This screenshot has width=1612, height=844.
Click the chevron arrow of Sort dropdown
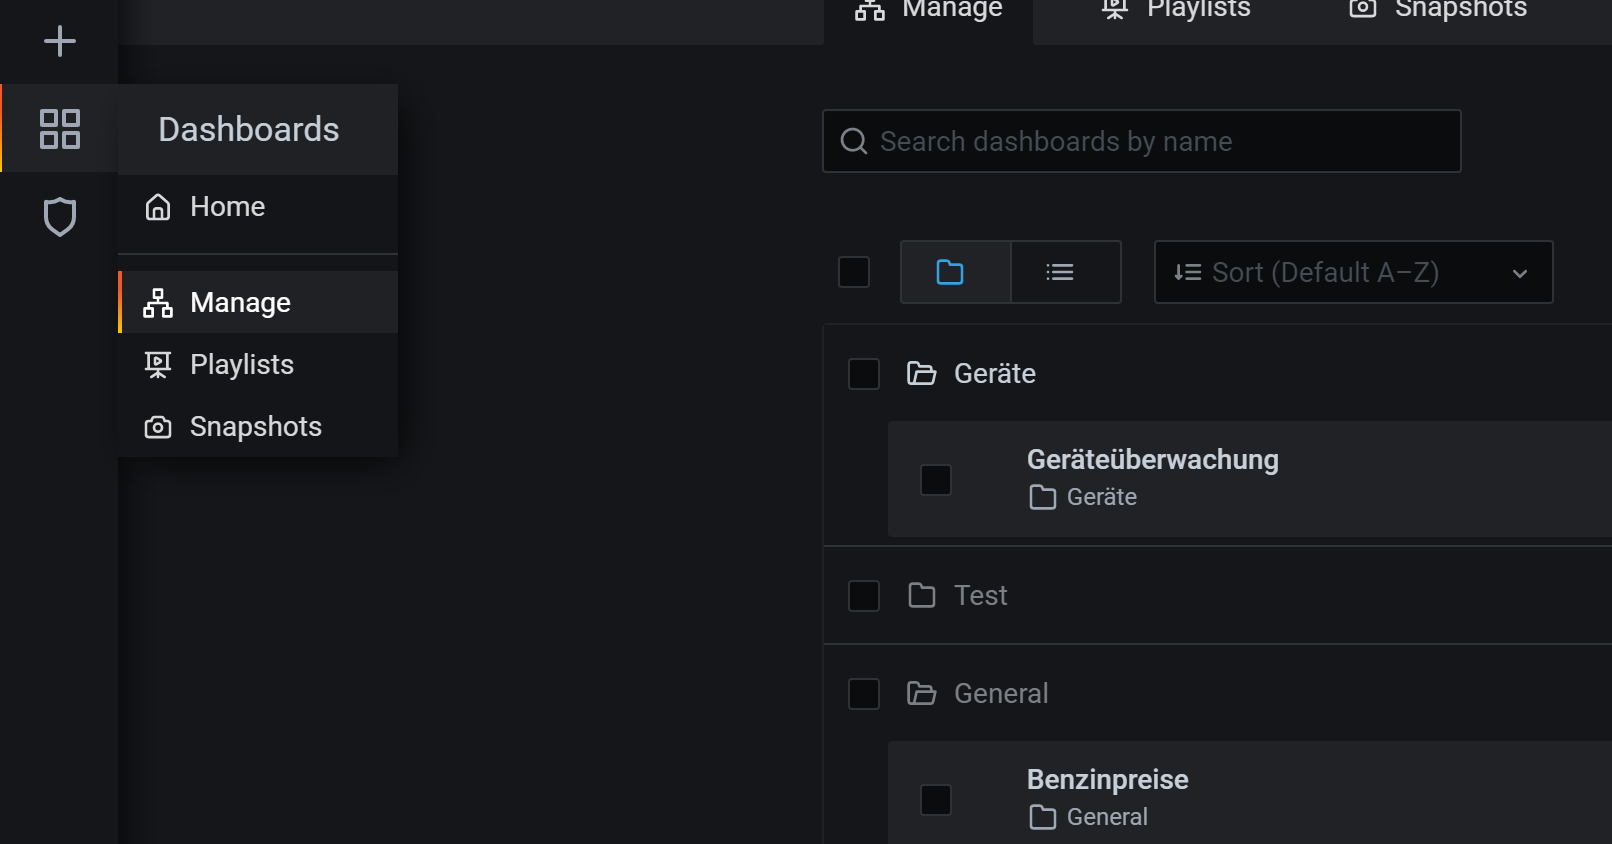click(x=1520, y=273)
